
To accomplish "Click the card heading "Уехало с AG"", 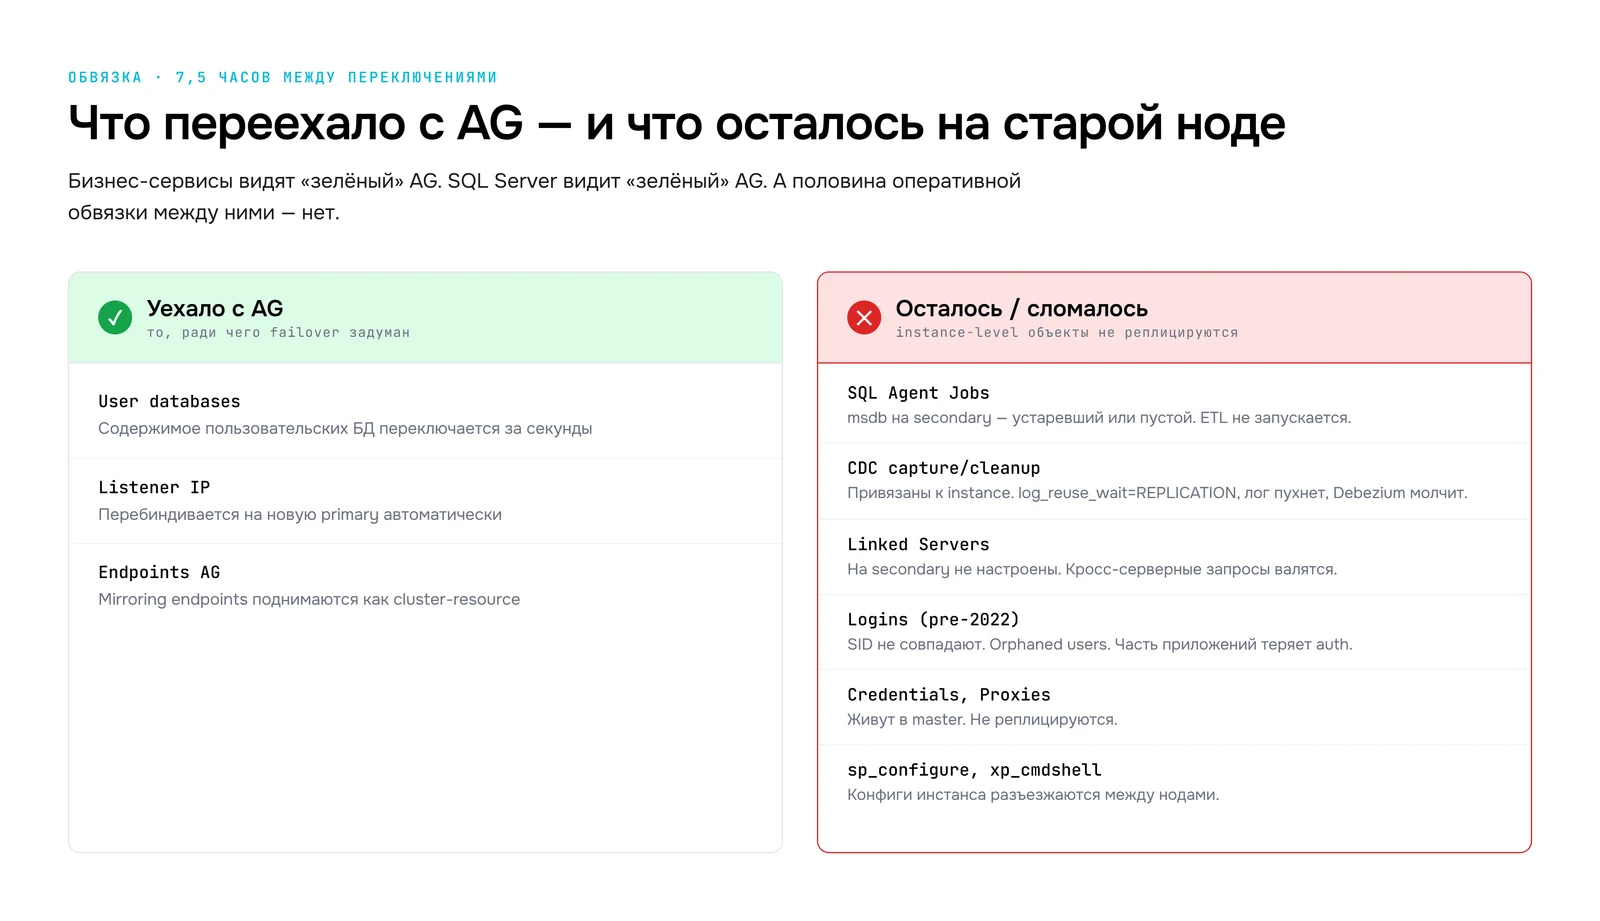I will tap(215, 308).
